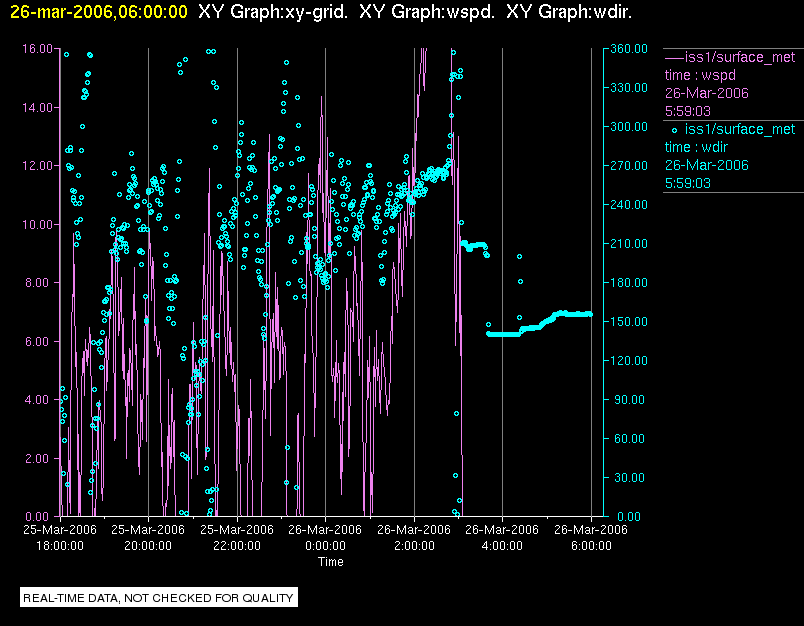Click the 25-Mar-2006 22:00:00 x-axis tick label

[237, 538]
